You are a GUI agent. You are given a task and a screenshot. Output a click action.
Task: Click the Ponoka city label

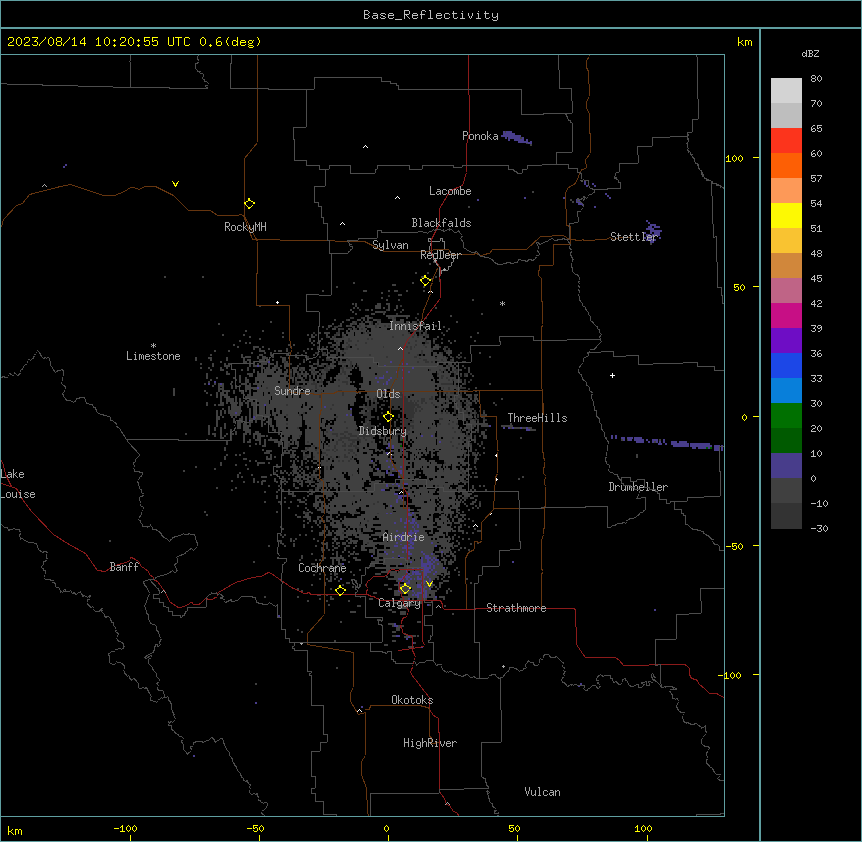pos(480,136)
